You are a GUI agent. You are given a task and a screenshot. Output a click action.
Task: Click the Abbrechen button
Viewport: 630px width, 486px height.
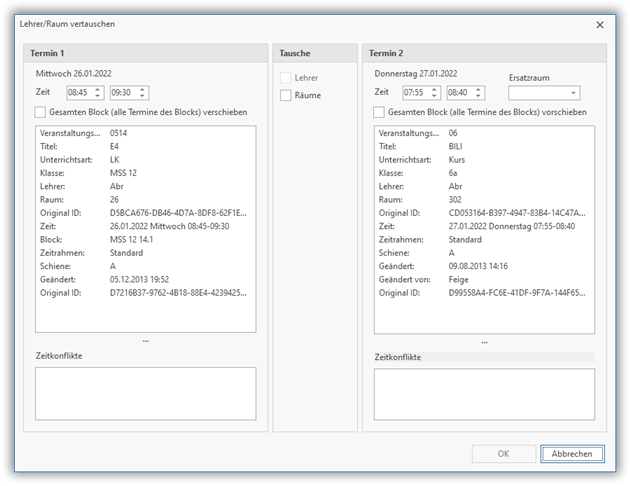(x=572, y=453)
